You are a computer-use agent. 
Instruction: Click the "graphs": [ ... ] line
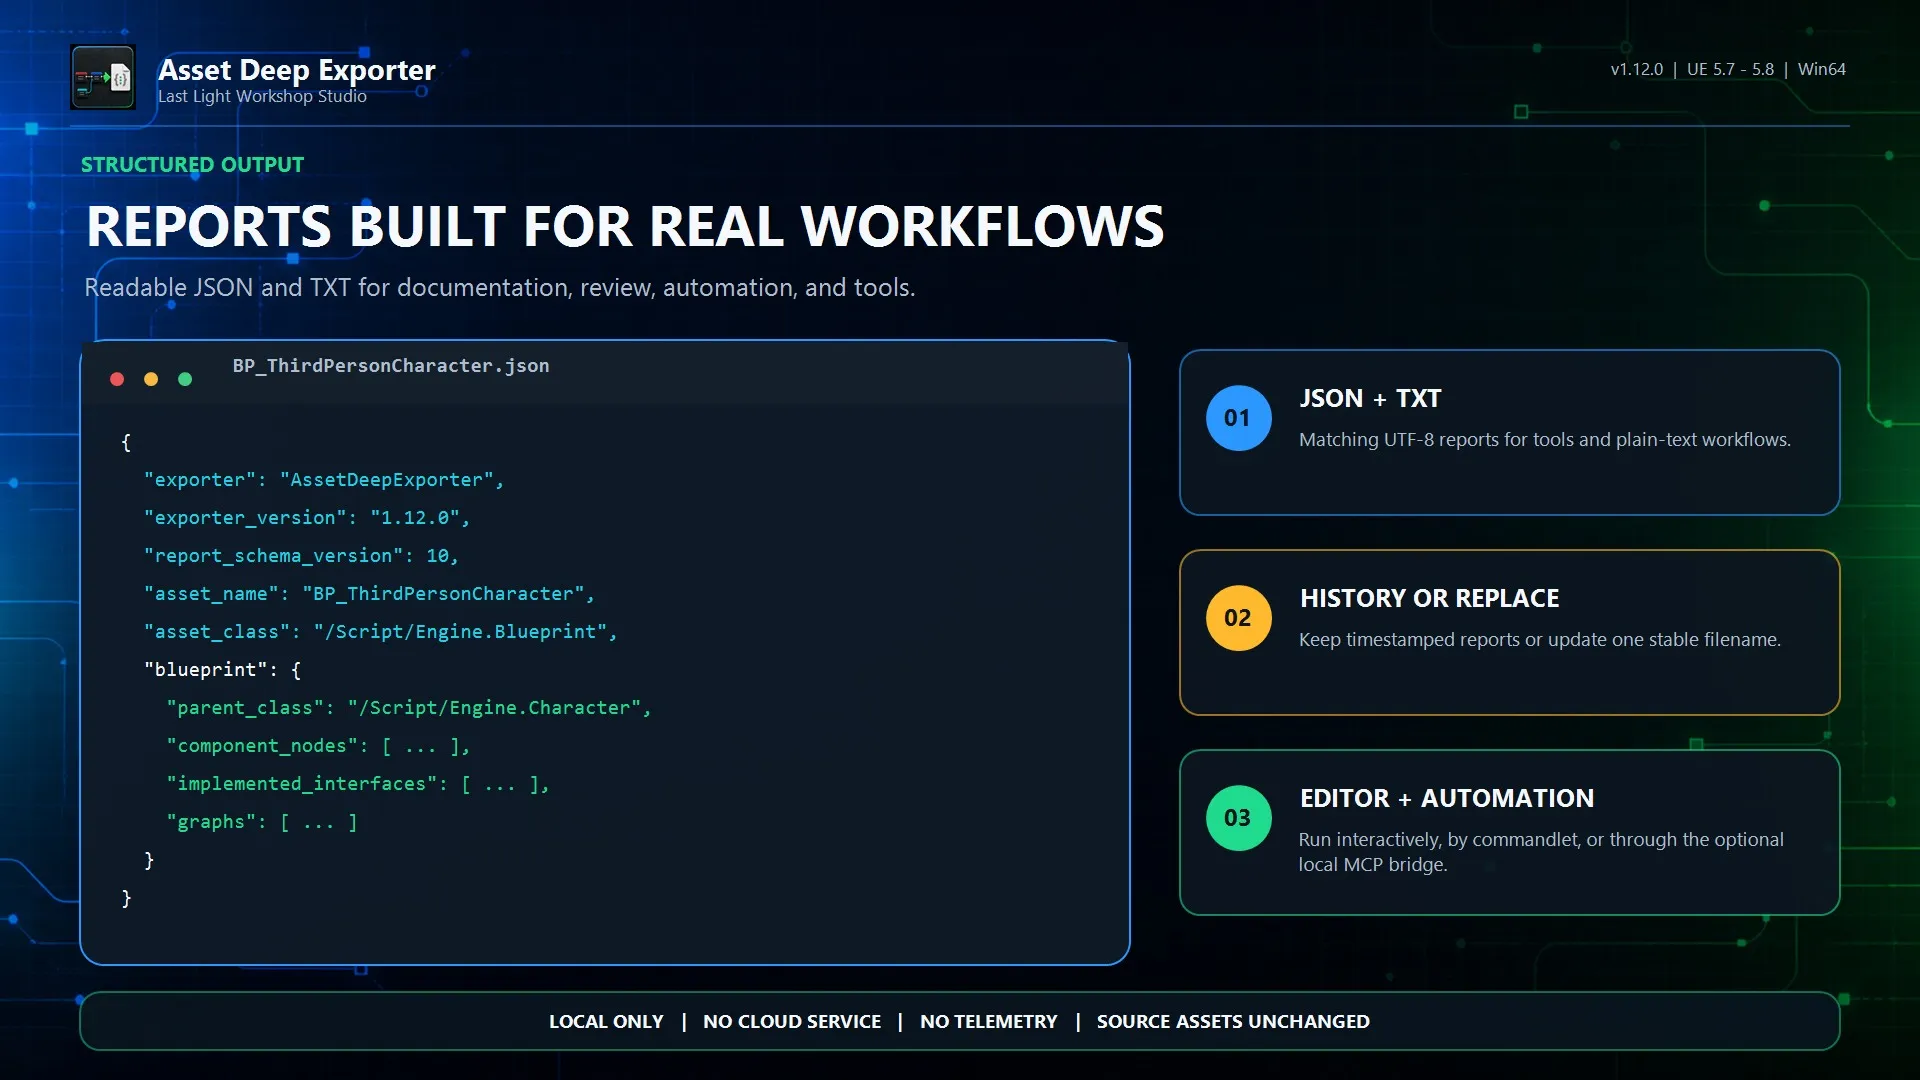click(262, 822)
